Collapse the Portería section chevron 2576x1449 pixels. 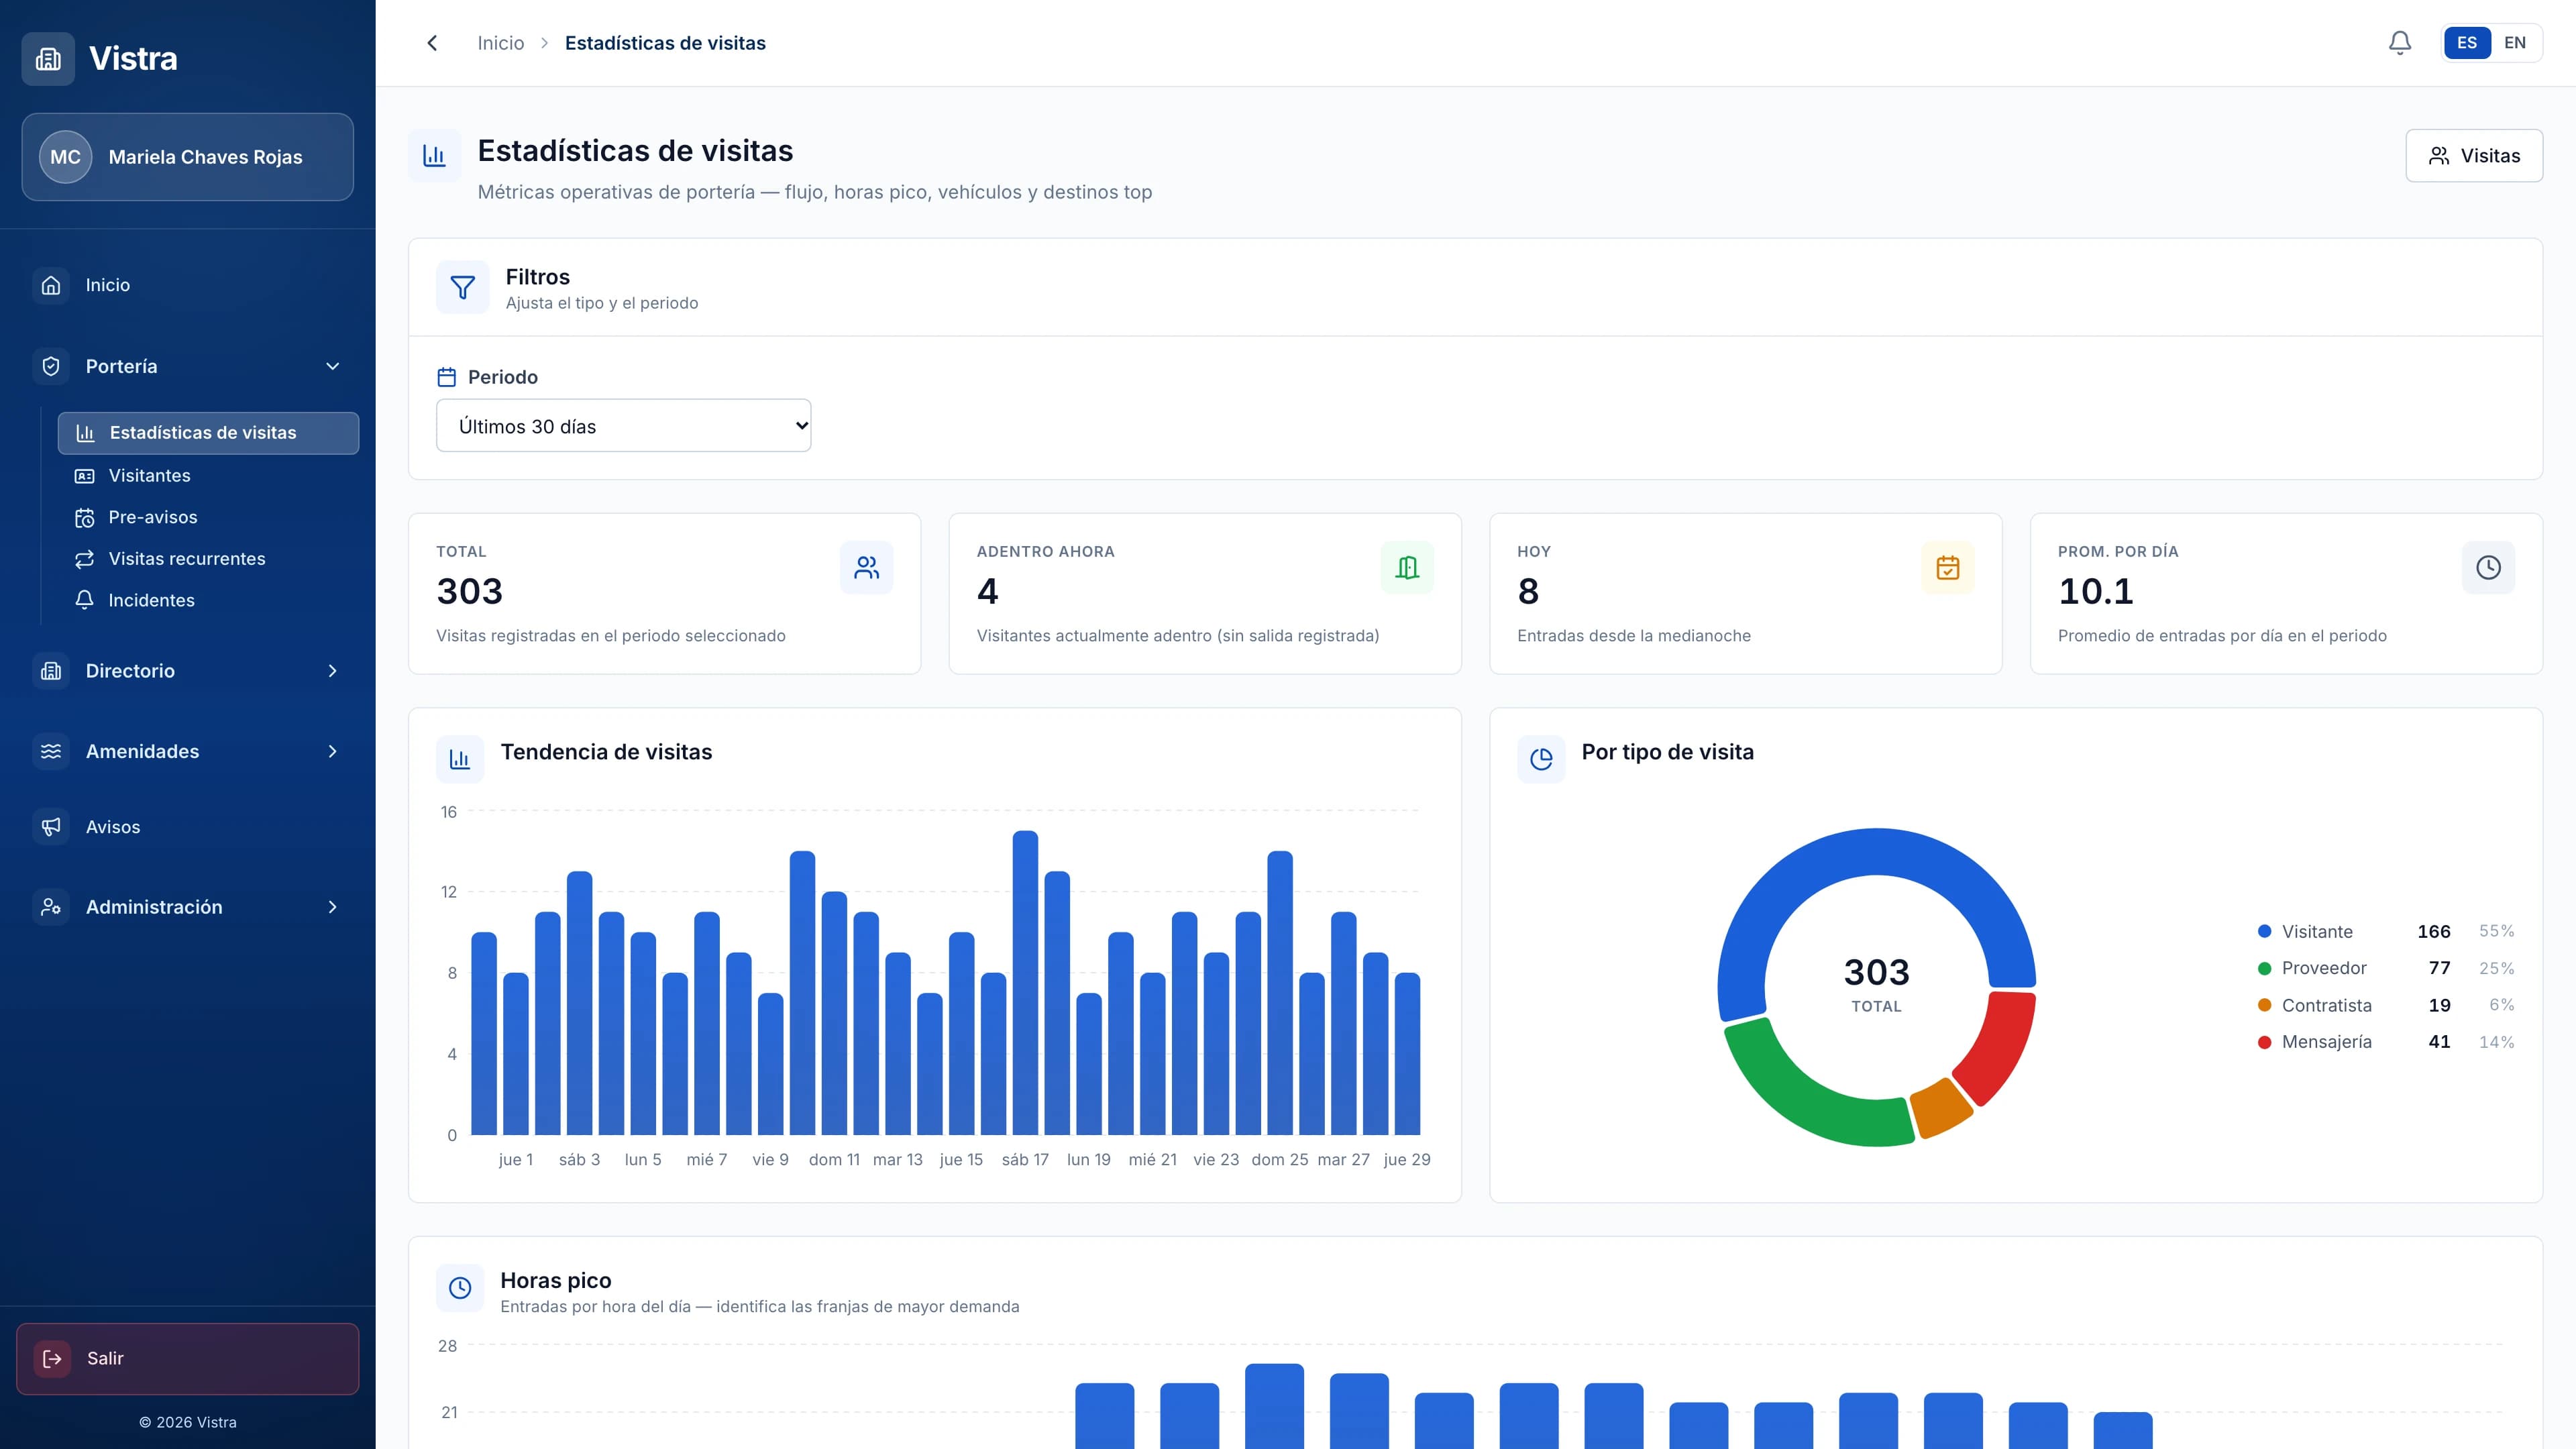[333, 366]
